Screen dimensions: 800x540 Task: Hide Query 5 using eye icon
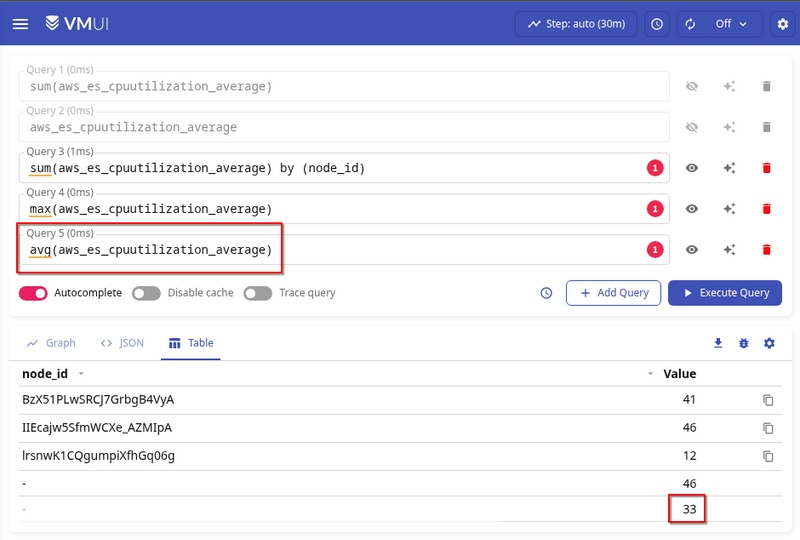[x=691, y=250]
